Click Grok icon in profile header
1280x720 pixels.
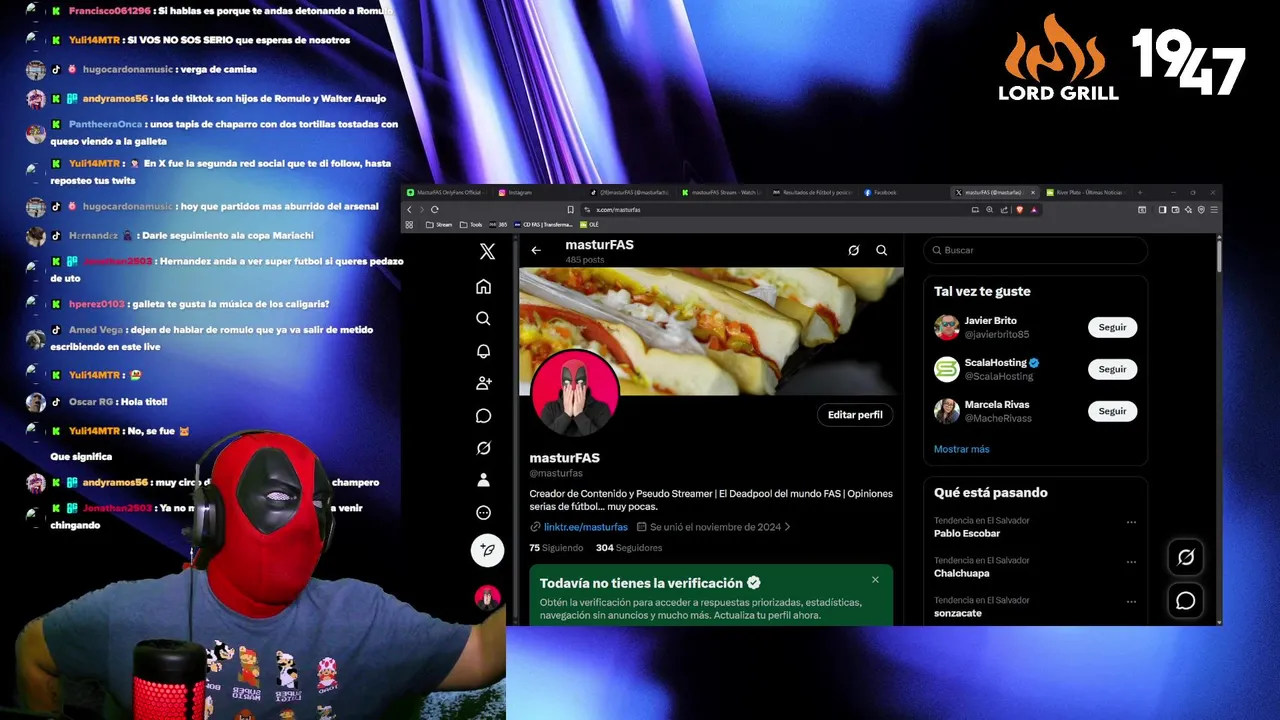pos(853,251)
